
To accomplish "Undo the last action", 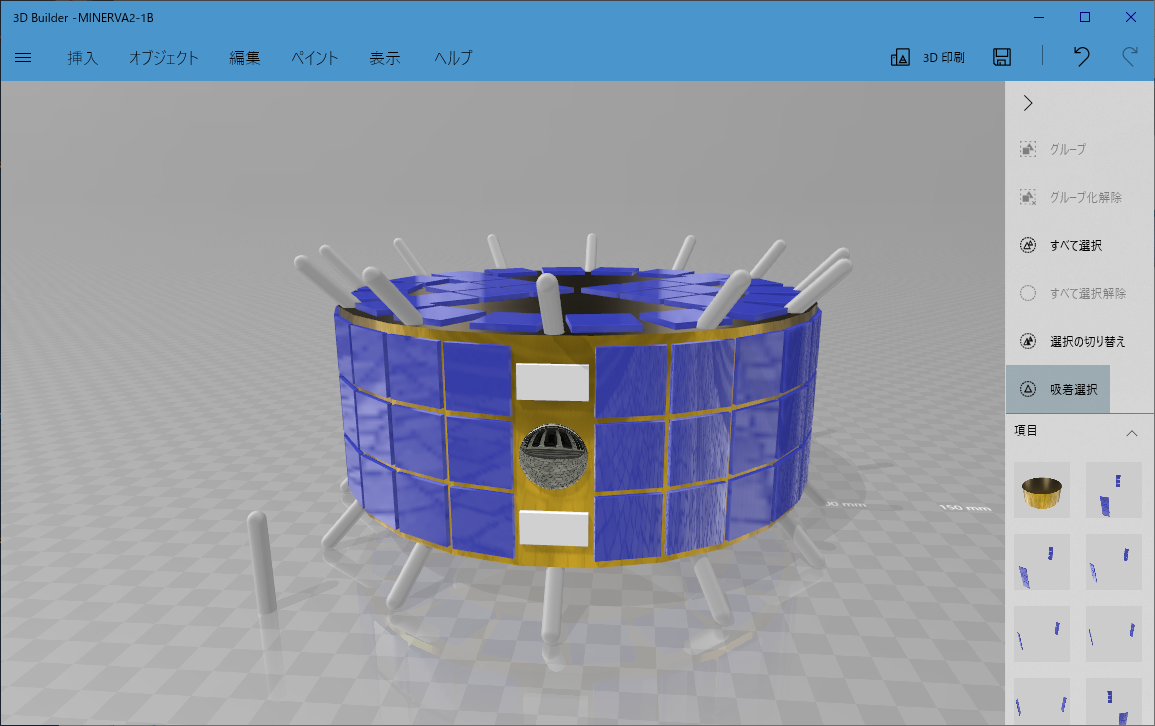I will pos(1081,57).
